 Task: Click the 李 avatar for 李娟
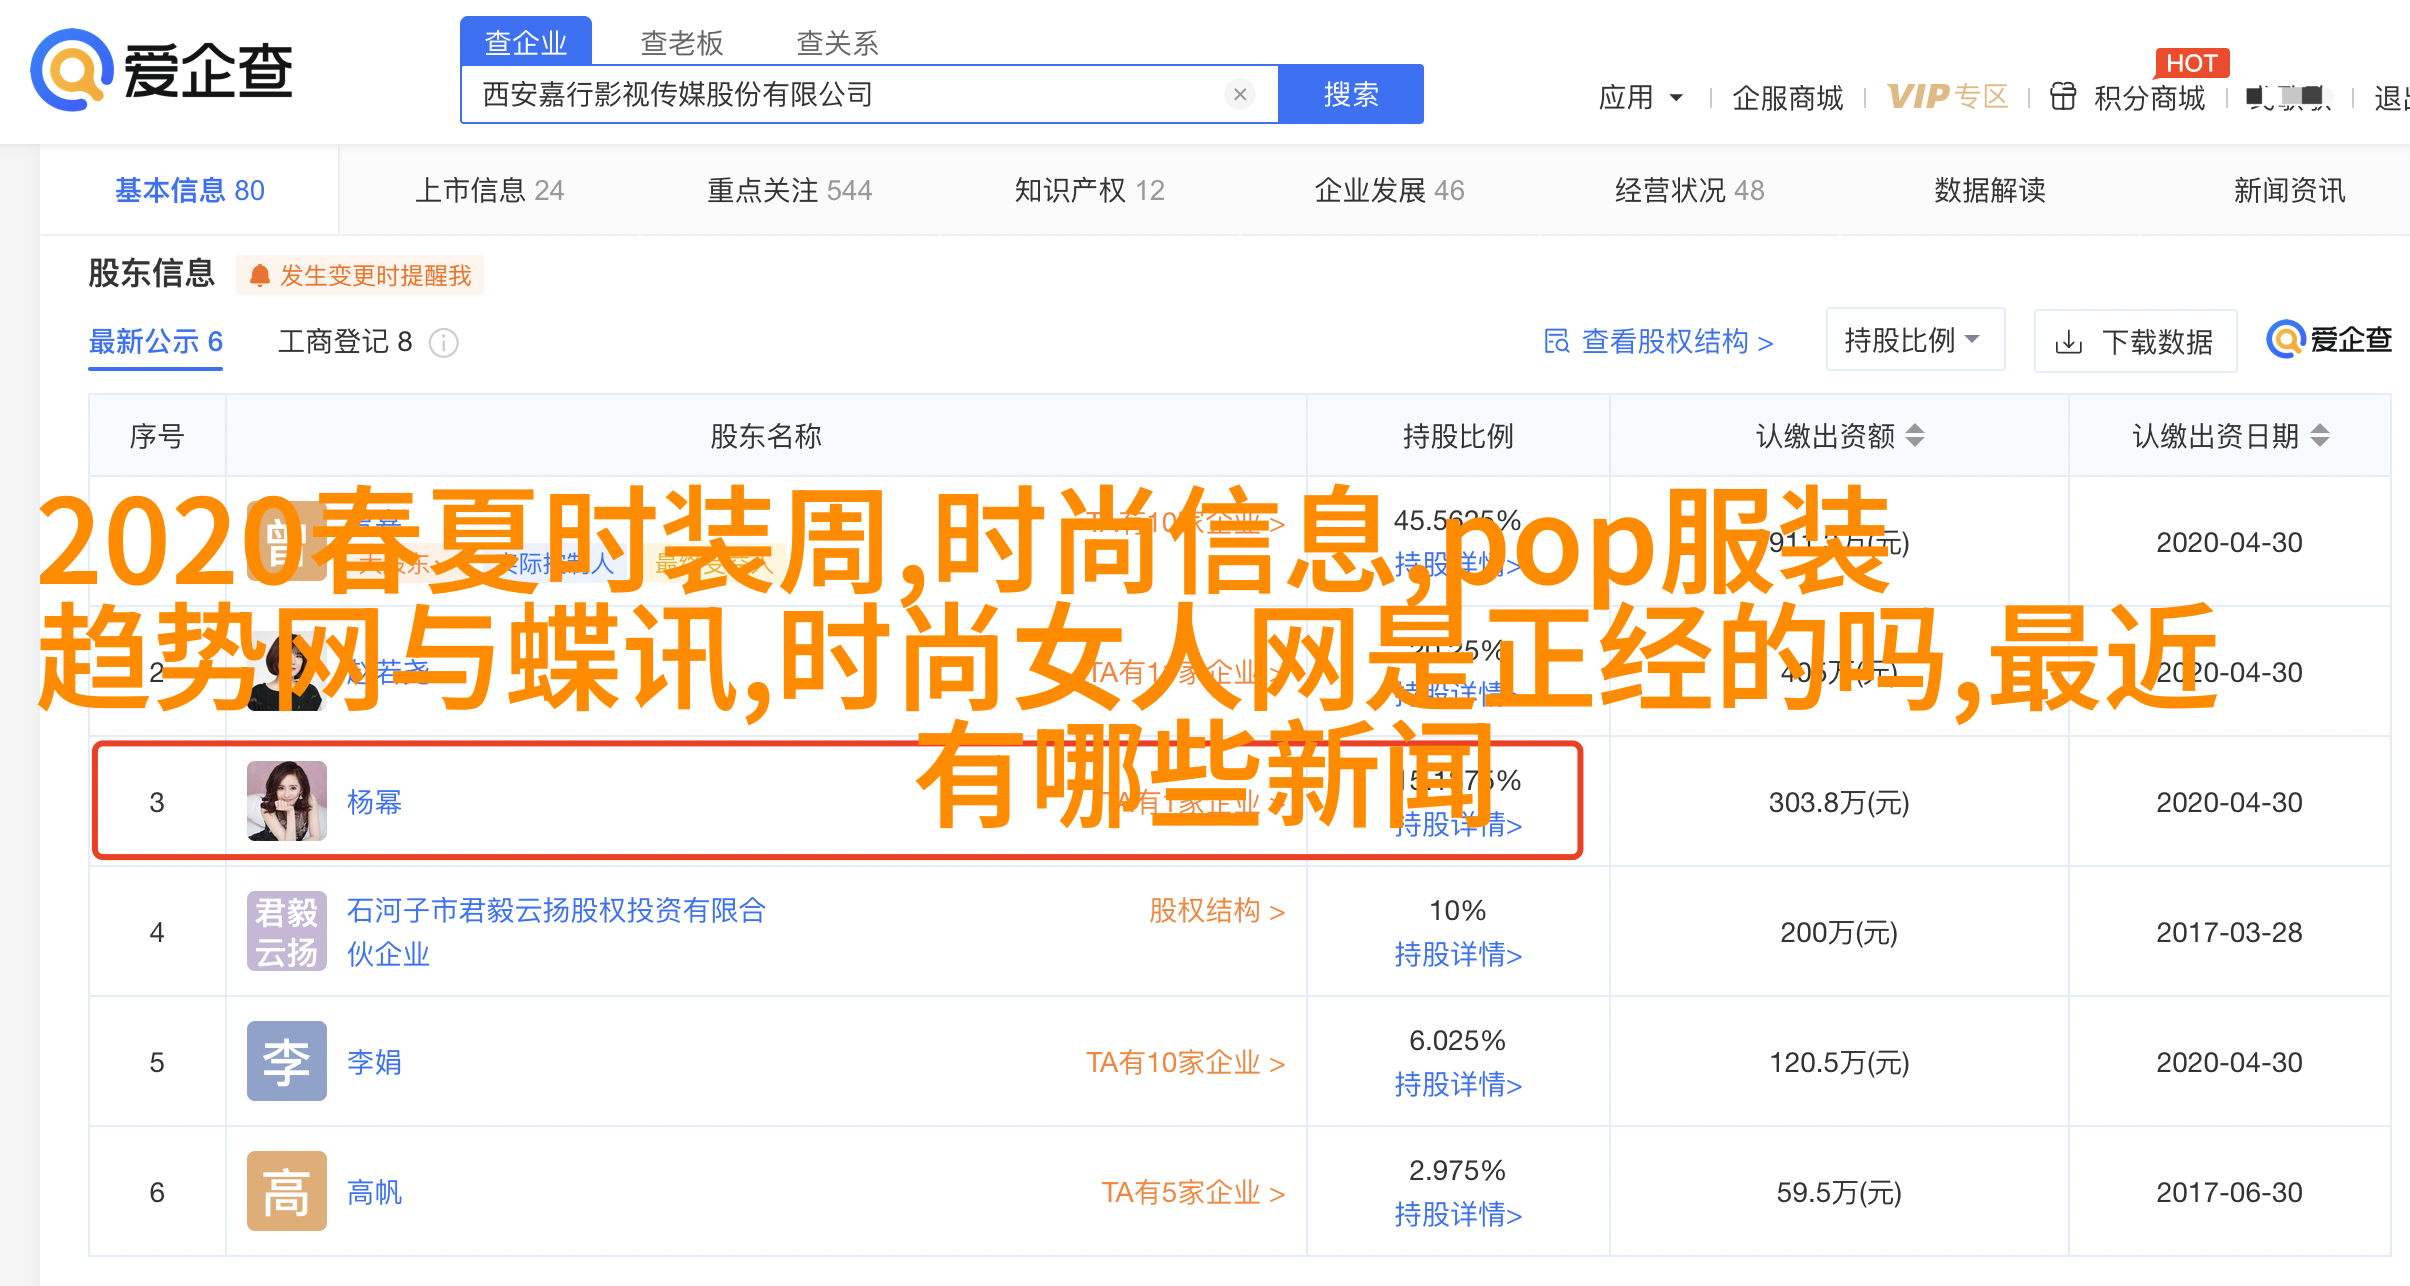click(287, 1061)
